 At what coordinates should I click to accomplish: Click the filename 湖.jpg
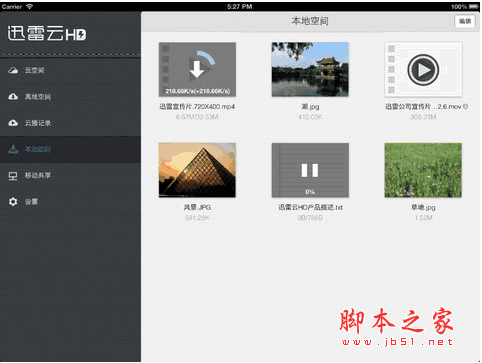click(x=310, y=107)
